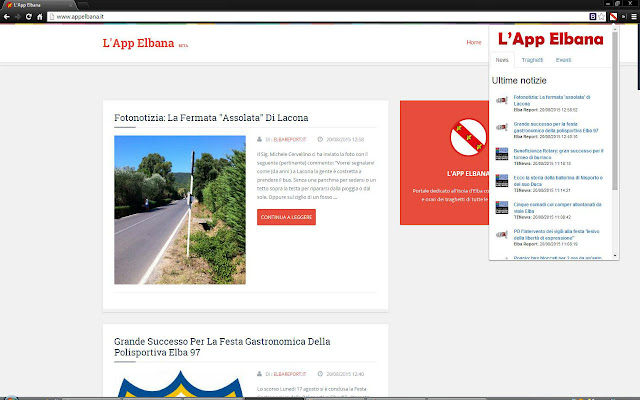Go back with the browser back arrow
Image resolution: width=640 pixels, height=400 pixels.
point(7,17)
